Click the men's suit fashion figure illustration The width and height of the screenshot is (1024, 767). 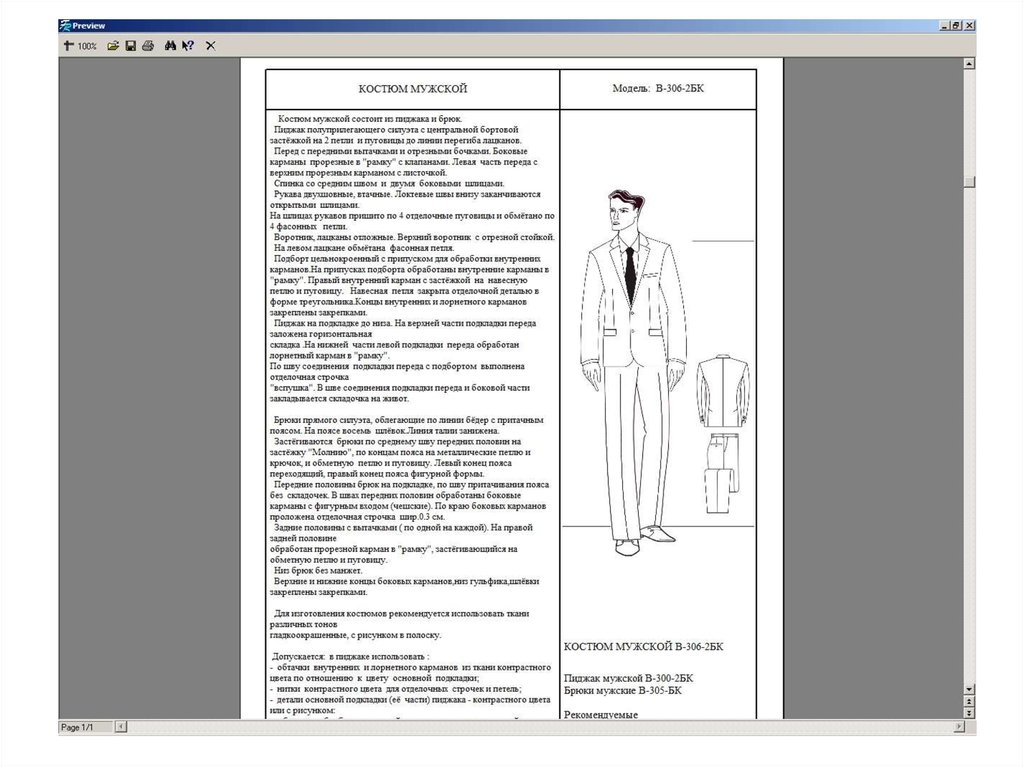pyautogui.click(x=631, y=372)
